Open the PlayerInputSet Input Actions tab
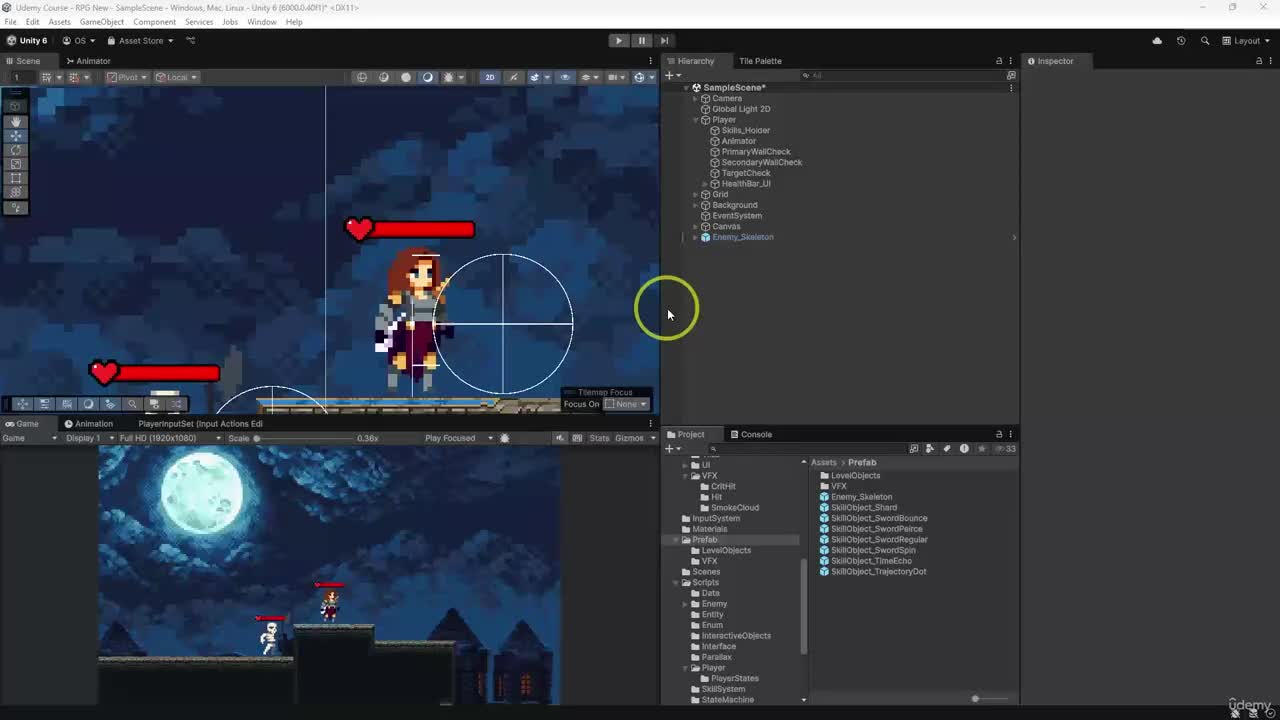Screen dimensions: 1280x720 tap(200, 424)
